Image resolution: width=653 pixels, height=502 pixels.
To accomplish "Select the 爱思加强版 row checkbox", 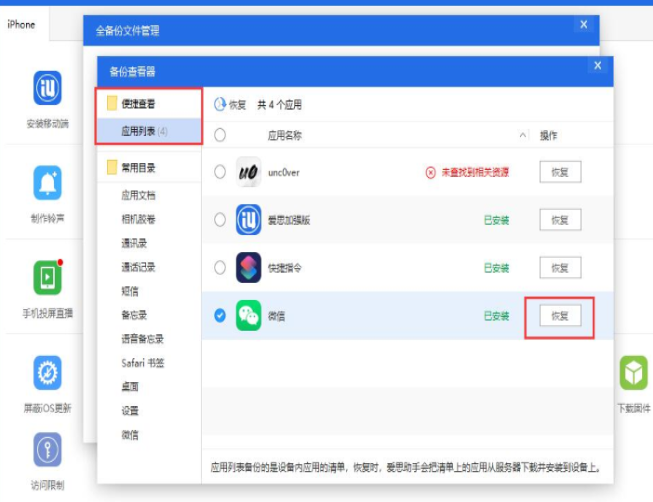I will click(x=220, y=220).
